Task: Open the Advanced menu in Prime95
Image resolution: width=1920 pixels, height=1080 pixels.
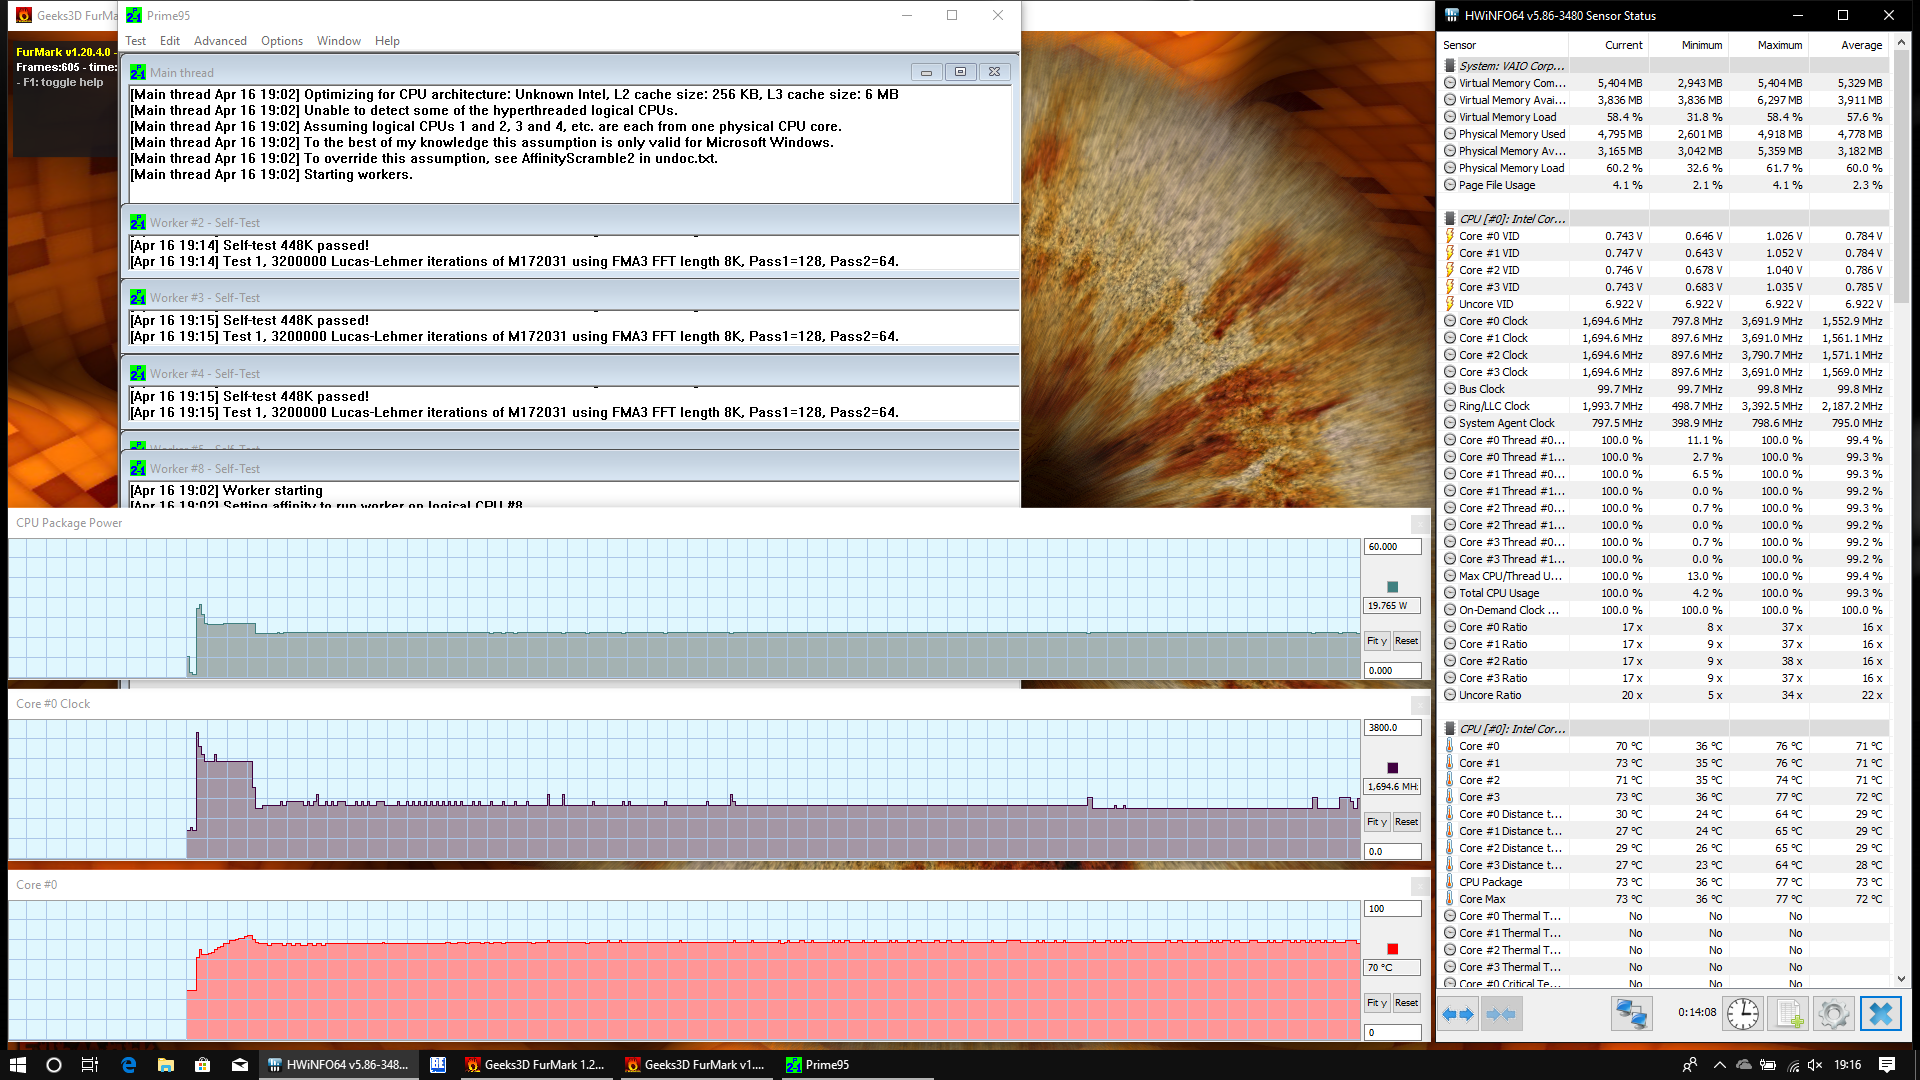Action: tap(220, 41)
